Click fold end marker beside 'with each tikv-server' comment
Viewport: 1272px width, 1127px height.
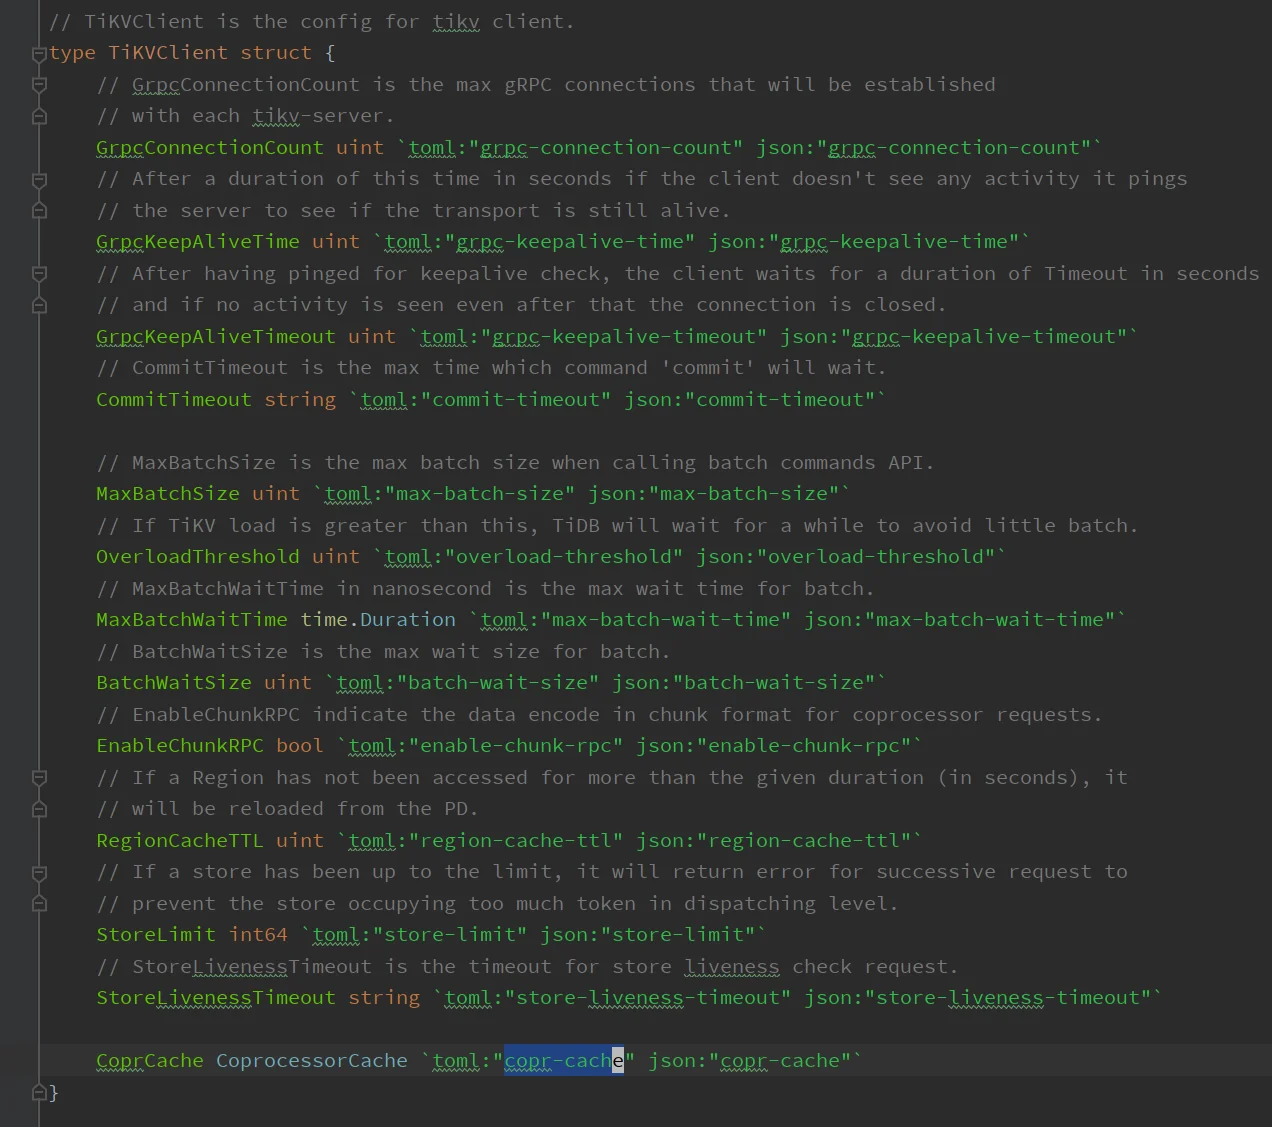(x=39, y=116)
